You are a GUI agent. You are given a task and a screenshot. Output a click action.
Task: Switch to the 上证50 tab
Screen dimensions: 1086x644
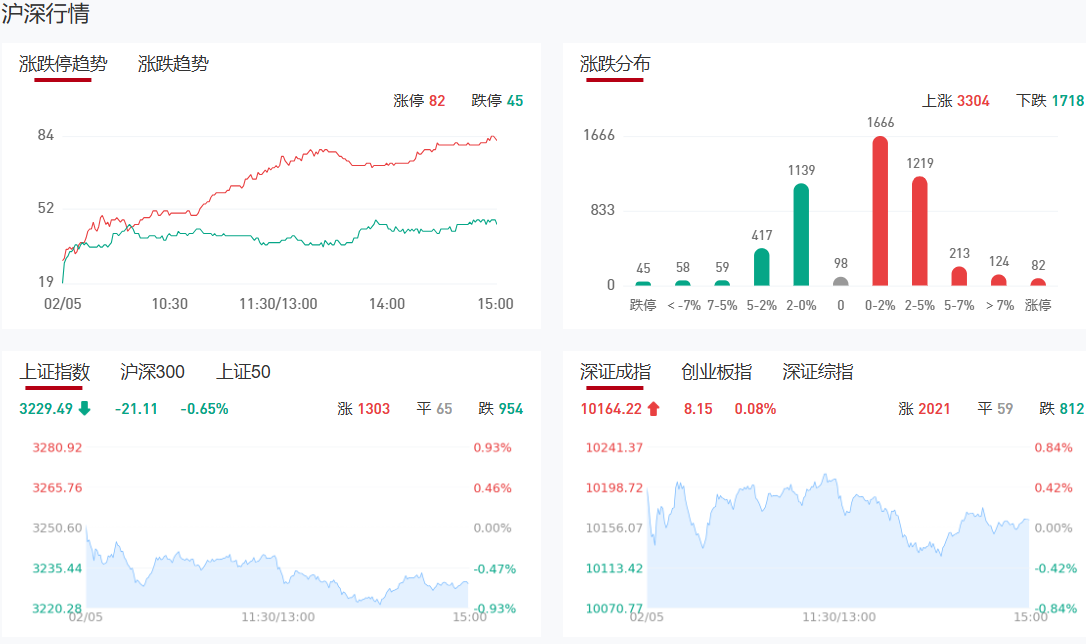(243, 372)
